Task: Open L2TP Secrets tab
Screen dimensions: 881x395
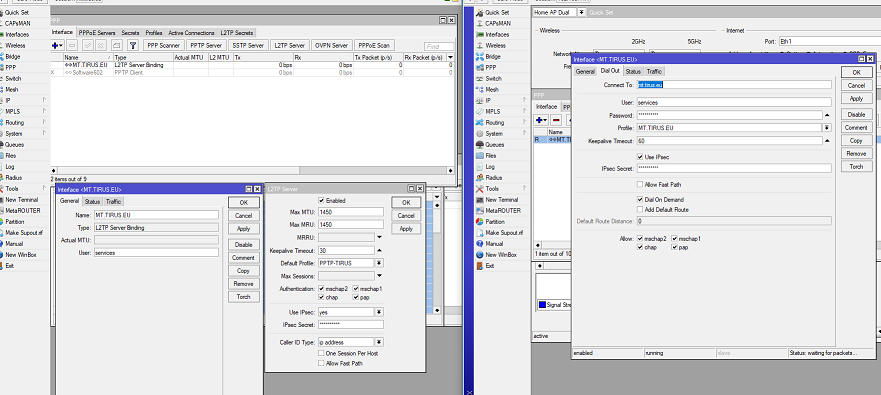Action: tap(237, 33)
